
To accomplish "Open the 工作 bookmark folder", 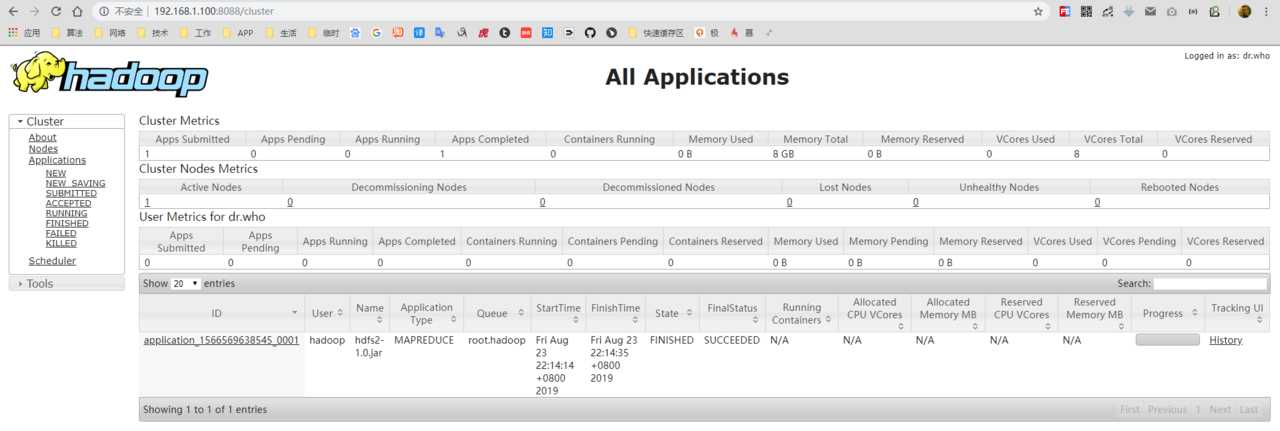I will coord(195,33).
